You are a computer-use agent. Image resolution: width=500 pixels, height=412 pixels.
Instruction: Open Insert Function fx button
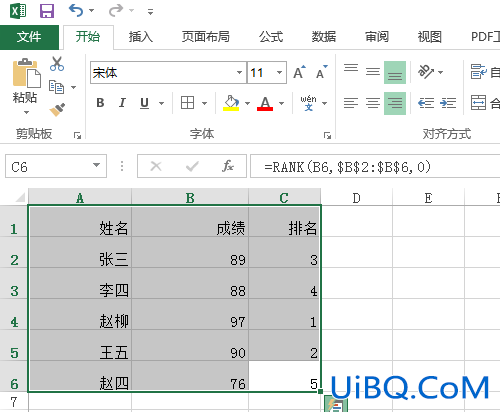point(228,166)
